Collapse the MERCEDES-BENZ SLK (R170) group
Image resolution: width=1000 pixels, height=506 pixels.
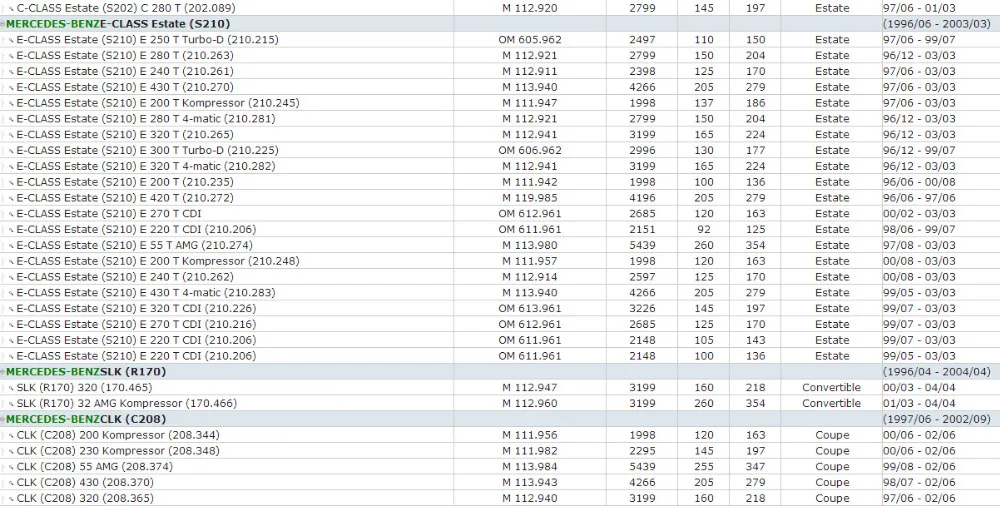point(3,372)
